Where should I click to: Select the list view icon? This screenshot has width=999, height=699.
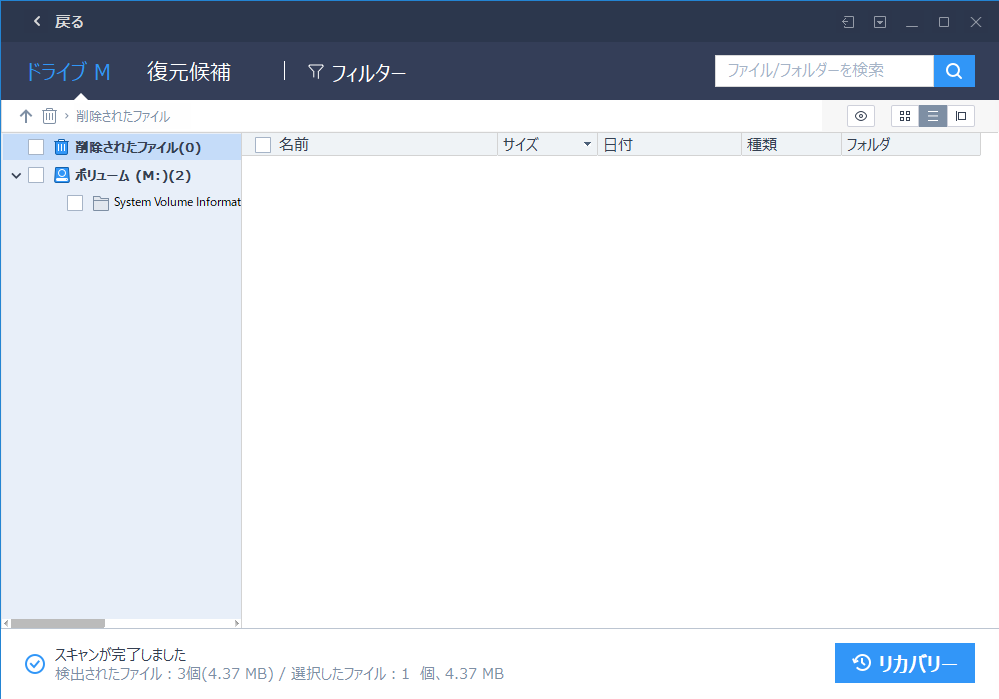click(x=932, y=116)
